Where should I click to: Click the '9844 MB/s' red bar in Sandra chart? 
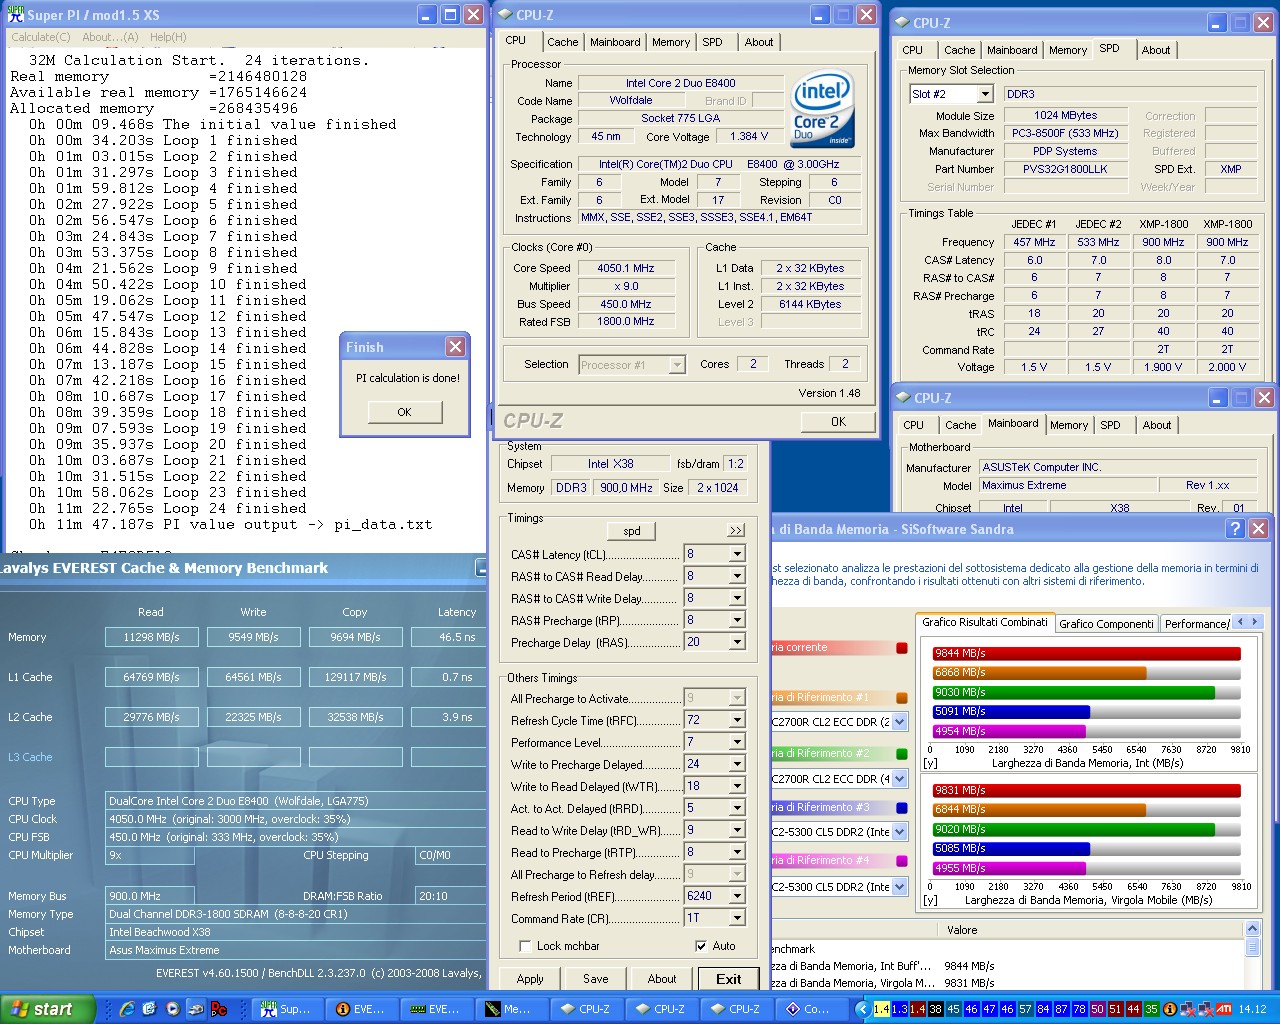[x=1086, y=653]
